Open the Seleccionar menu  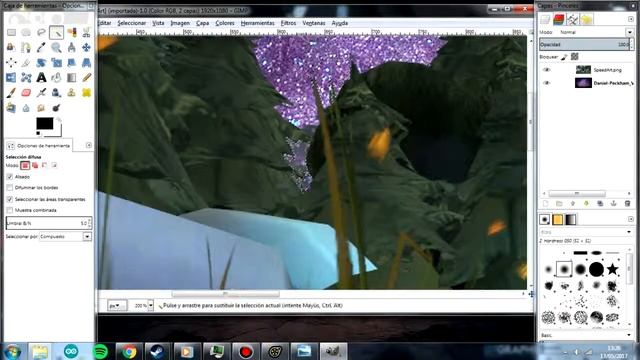click(131, 23)
